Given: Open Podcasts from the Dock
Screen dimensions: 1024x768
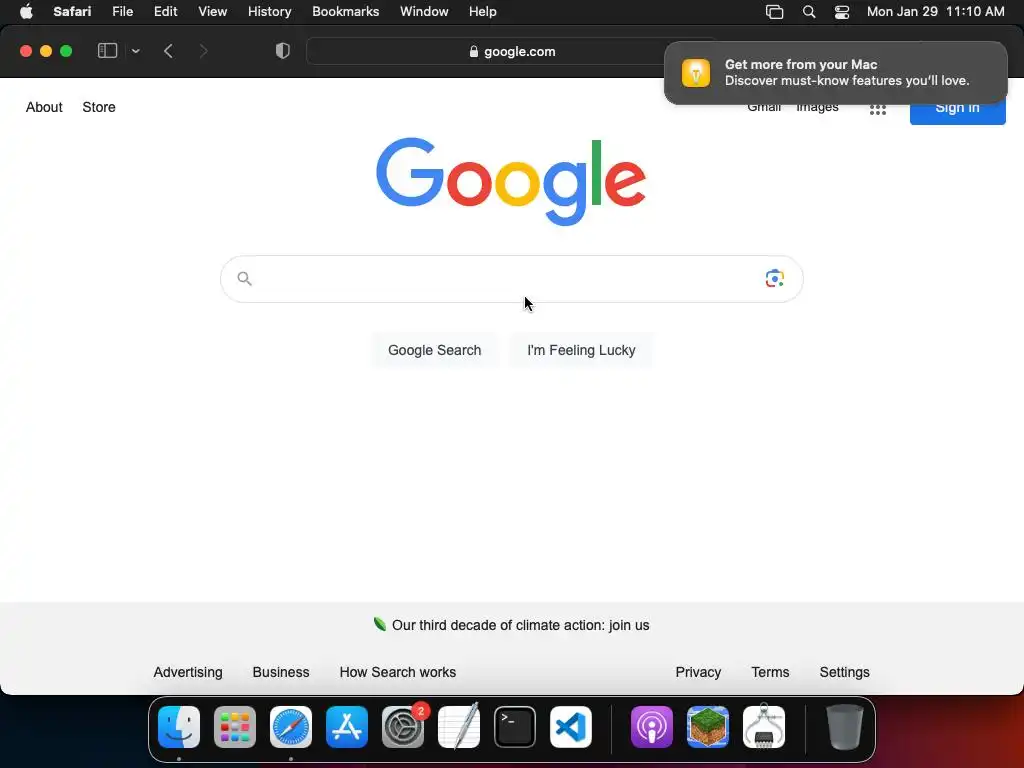Looking at the screenshot, I should 652,727.
